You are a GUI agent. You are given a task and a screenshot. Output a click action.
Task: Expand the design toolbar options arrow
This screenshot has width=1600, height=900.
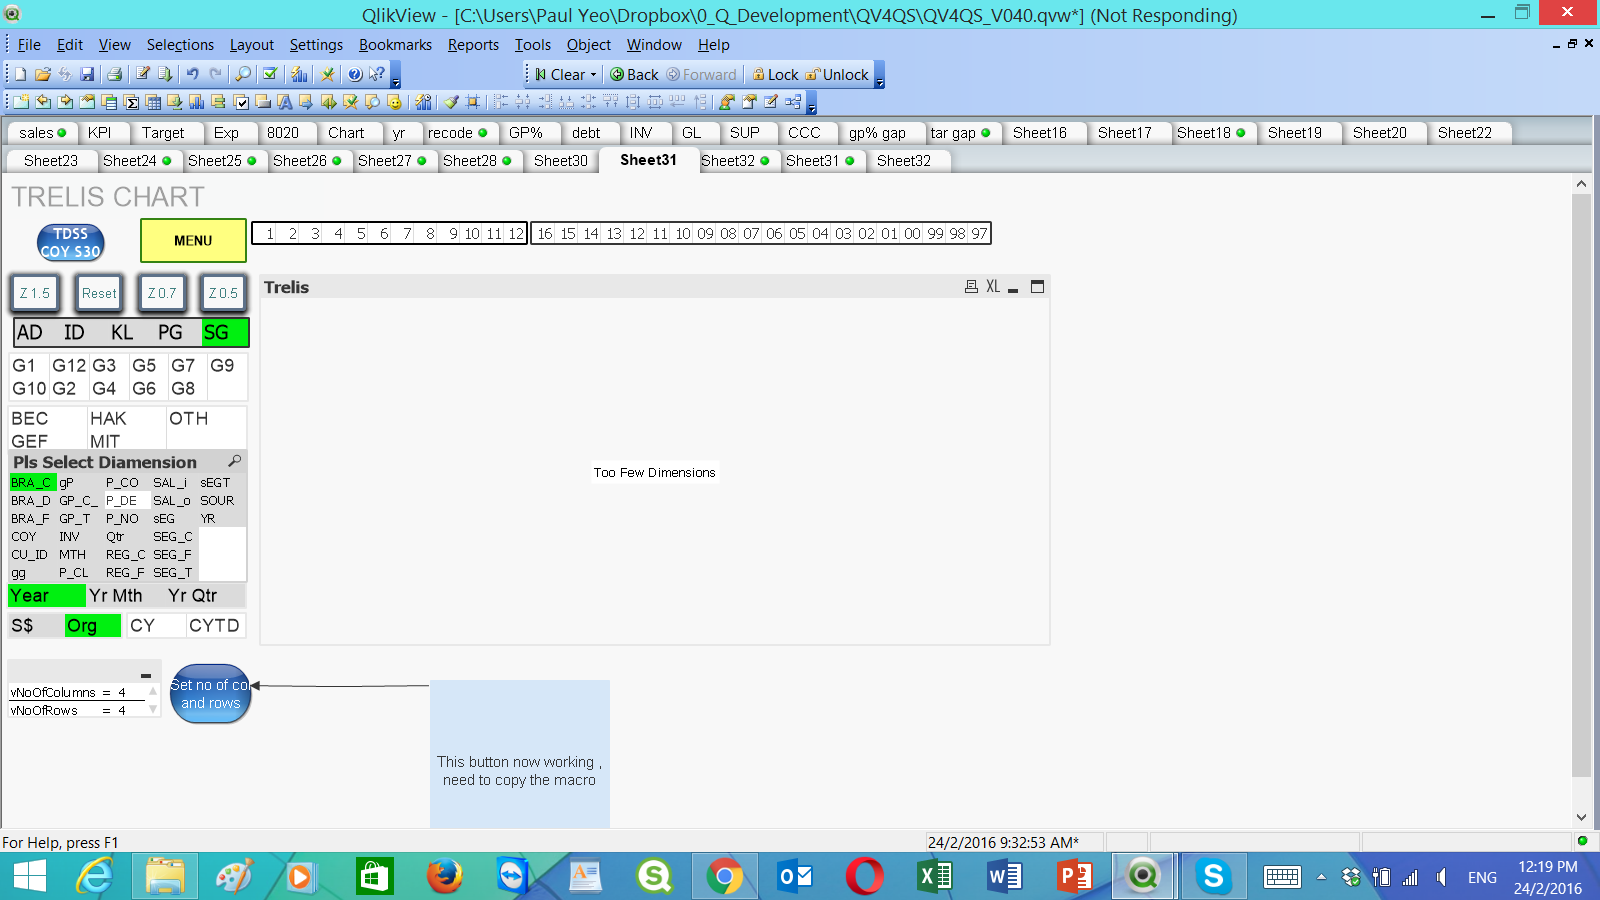tap(811, 105)
